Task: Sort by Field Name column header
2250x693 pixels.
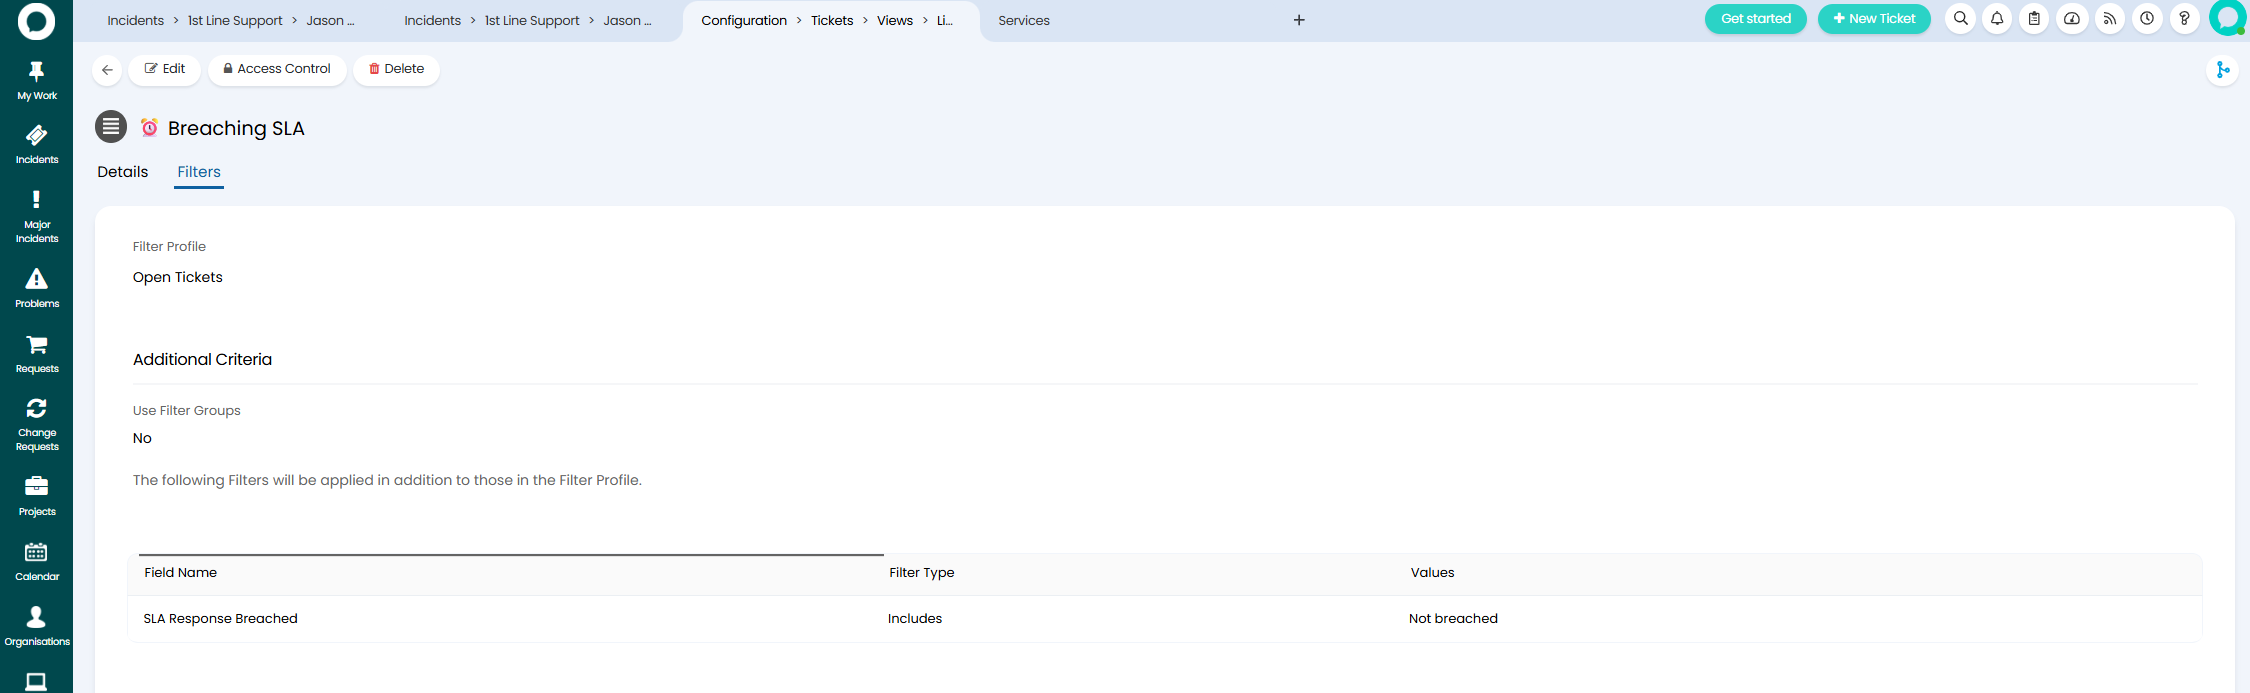Action: [x=181, y=573]
